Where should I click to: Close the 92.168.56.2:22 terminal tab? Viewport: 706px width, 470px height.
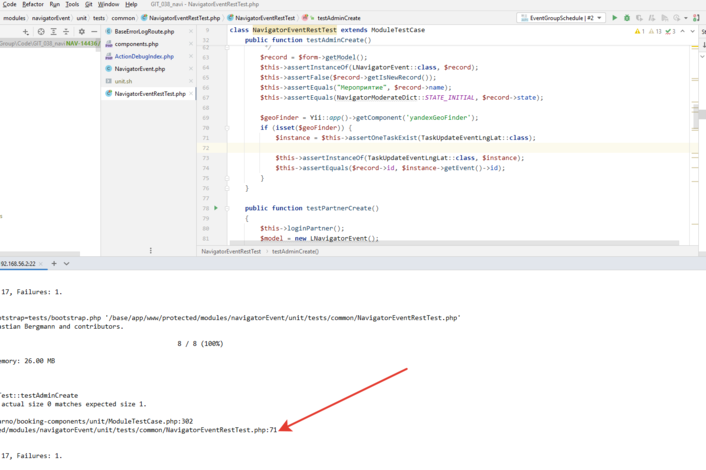pos(41,264)
